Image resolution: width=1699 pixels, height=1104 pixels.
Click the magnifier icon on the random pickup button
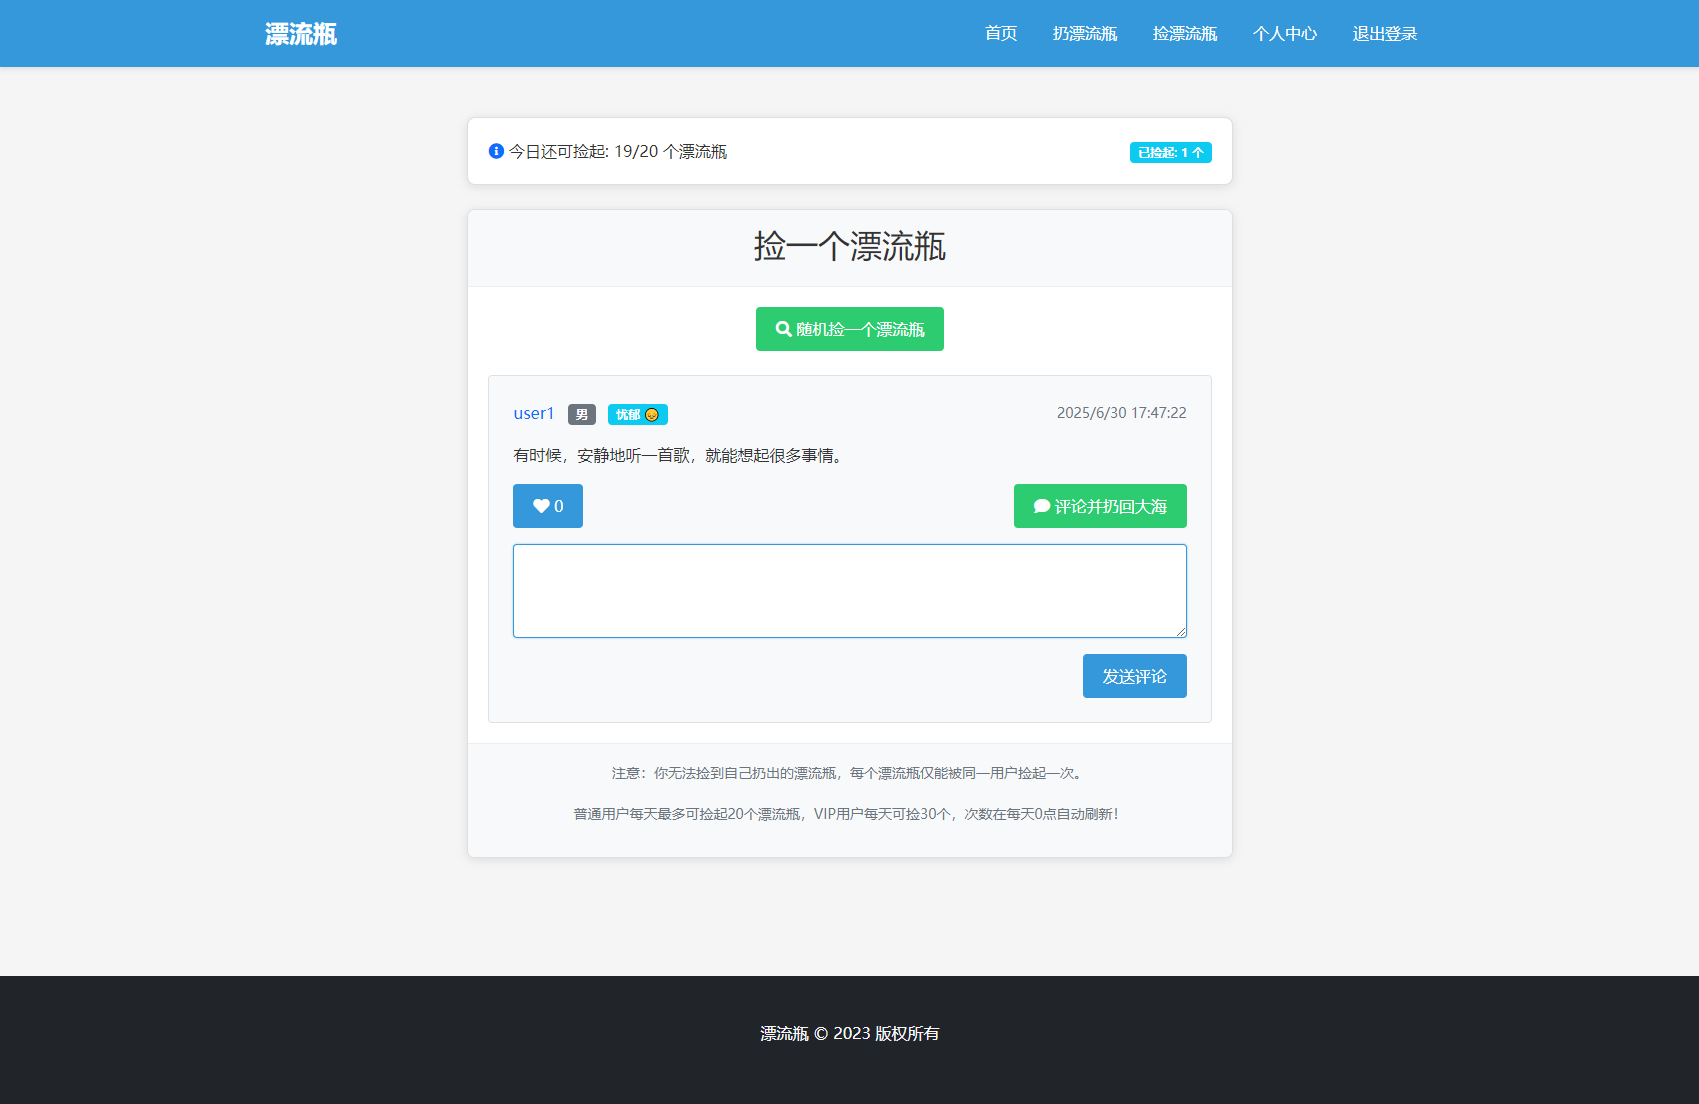784,328
